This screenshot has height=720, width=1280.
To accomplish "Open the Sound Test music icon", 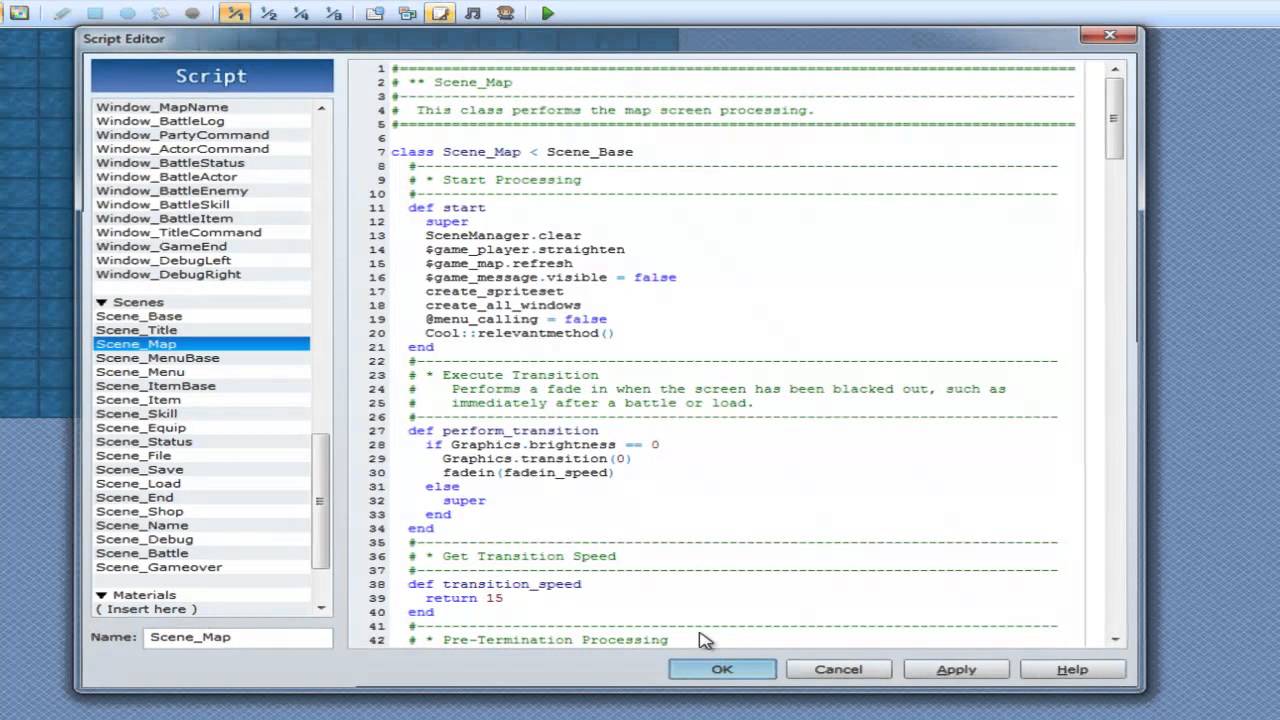I will [x=473, y=13].
